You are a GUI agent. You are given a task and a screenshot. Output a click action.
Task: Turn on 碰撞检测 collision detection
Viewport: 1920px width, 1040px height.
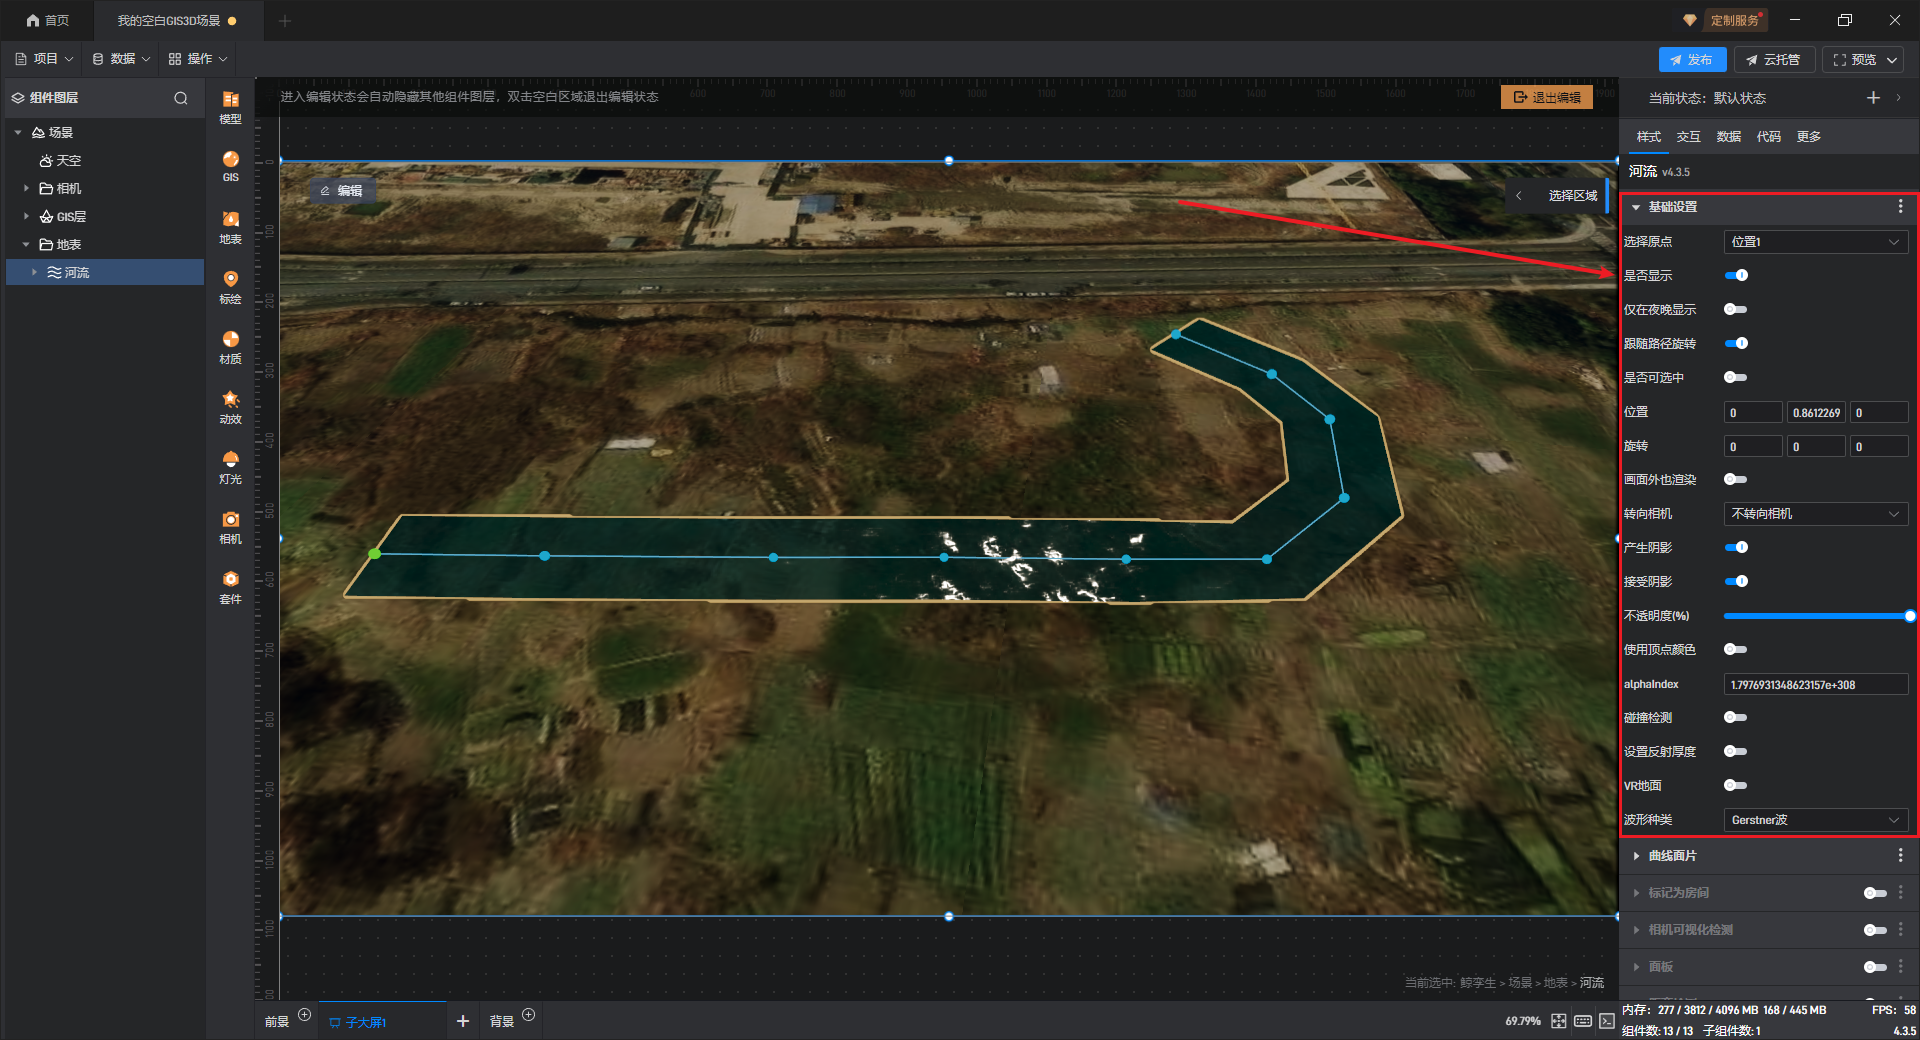(x=1736, y=717)
